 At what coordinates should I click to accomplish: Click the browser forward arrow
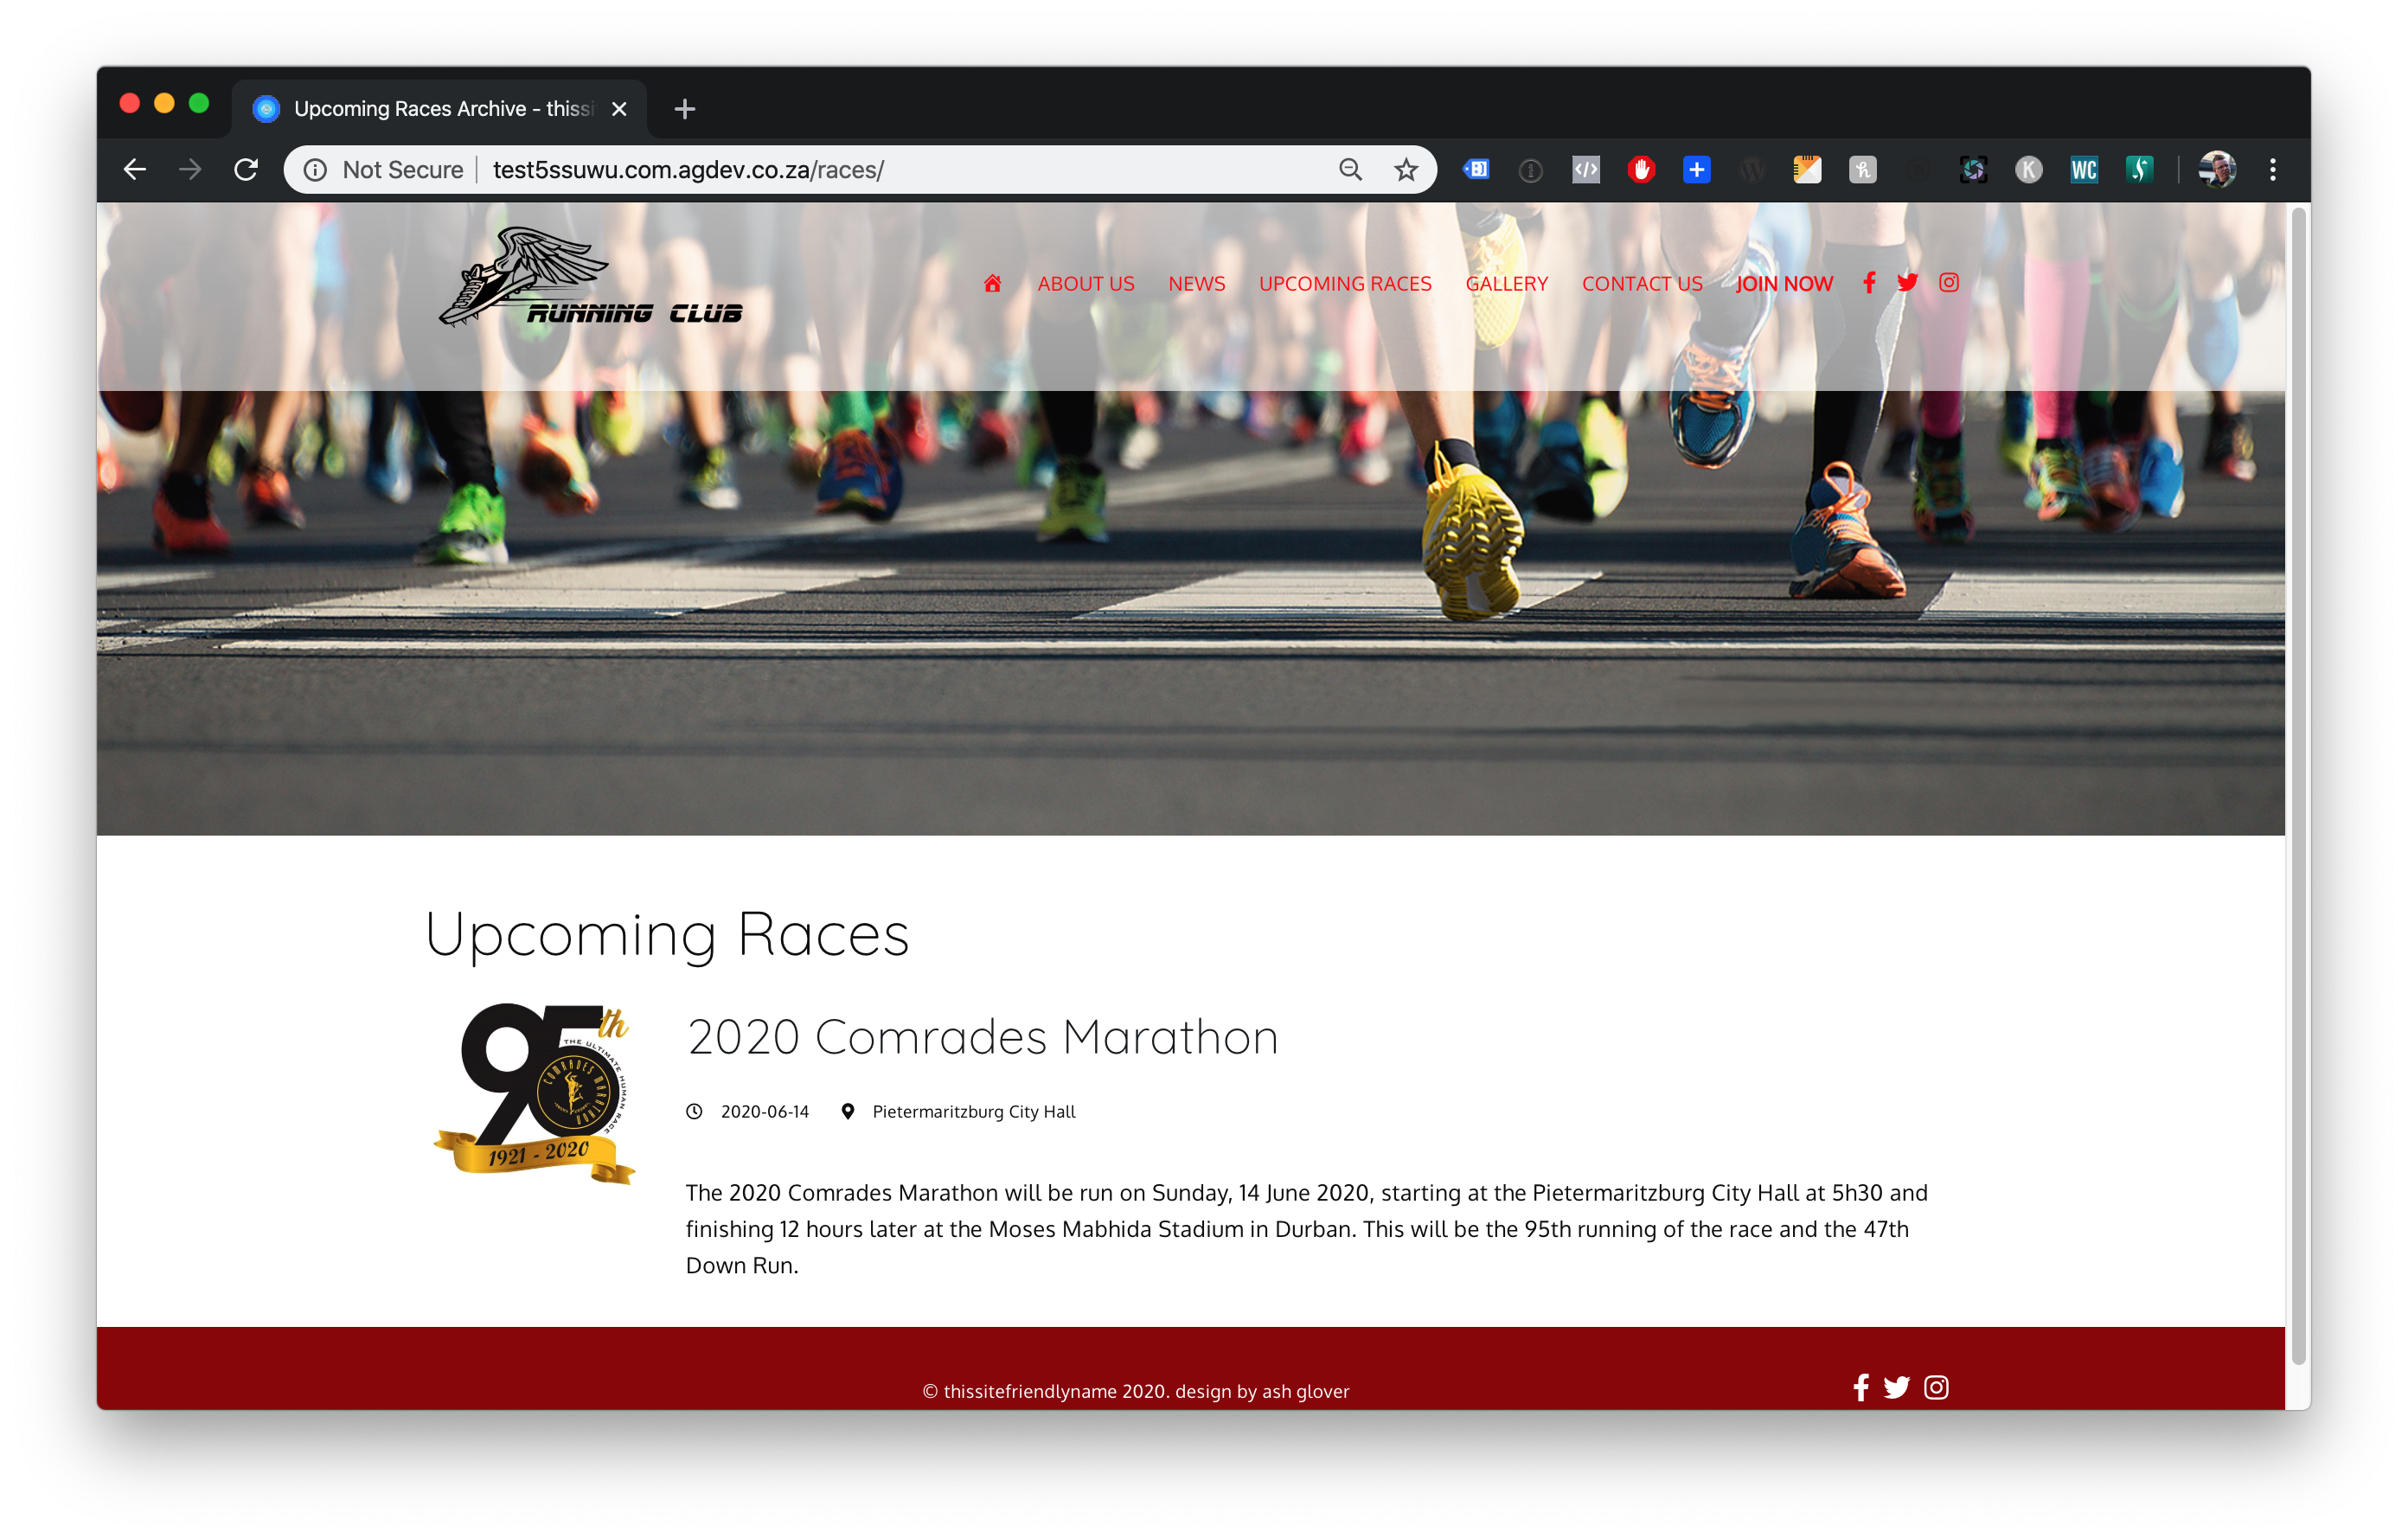coord(190,169)
